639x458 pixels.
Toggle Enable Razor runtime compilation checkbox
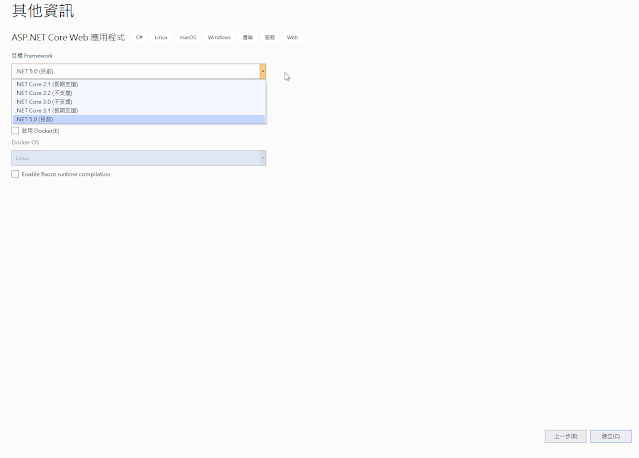tap(15, 174)
